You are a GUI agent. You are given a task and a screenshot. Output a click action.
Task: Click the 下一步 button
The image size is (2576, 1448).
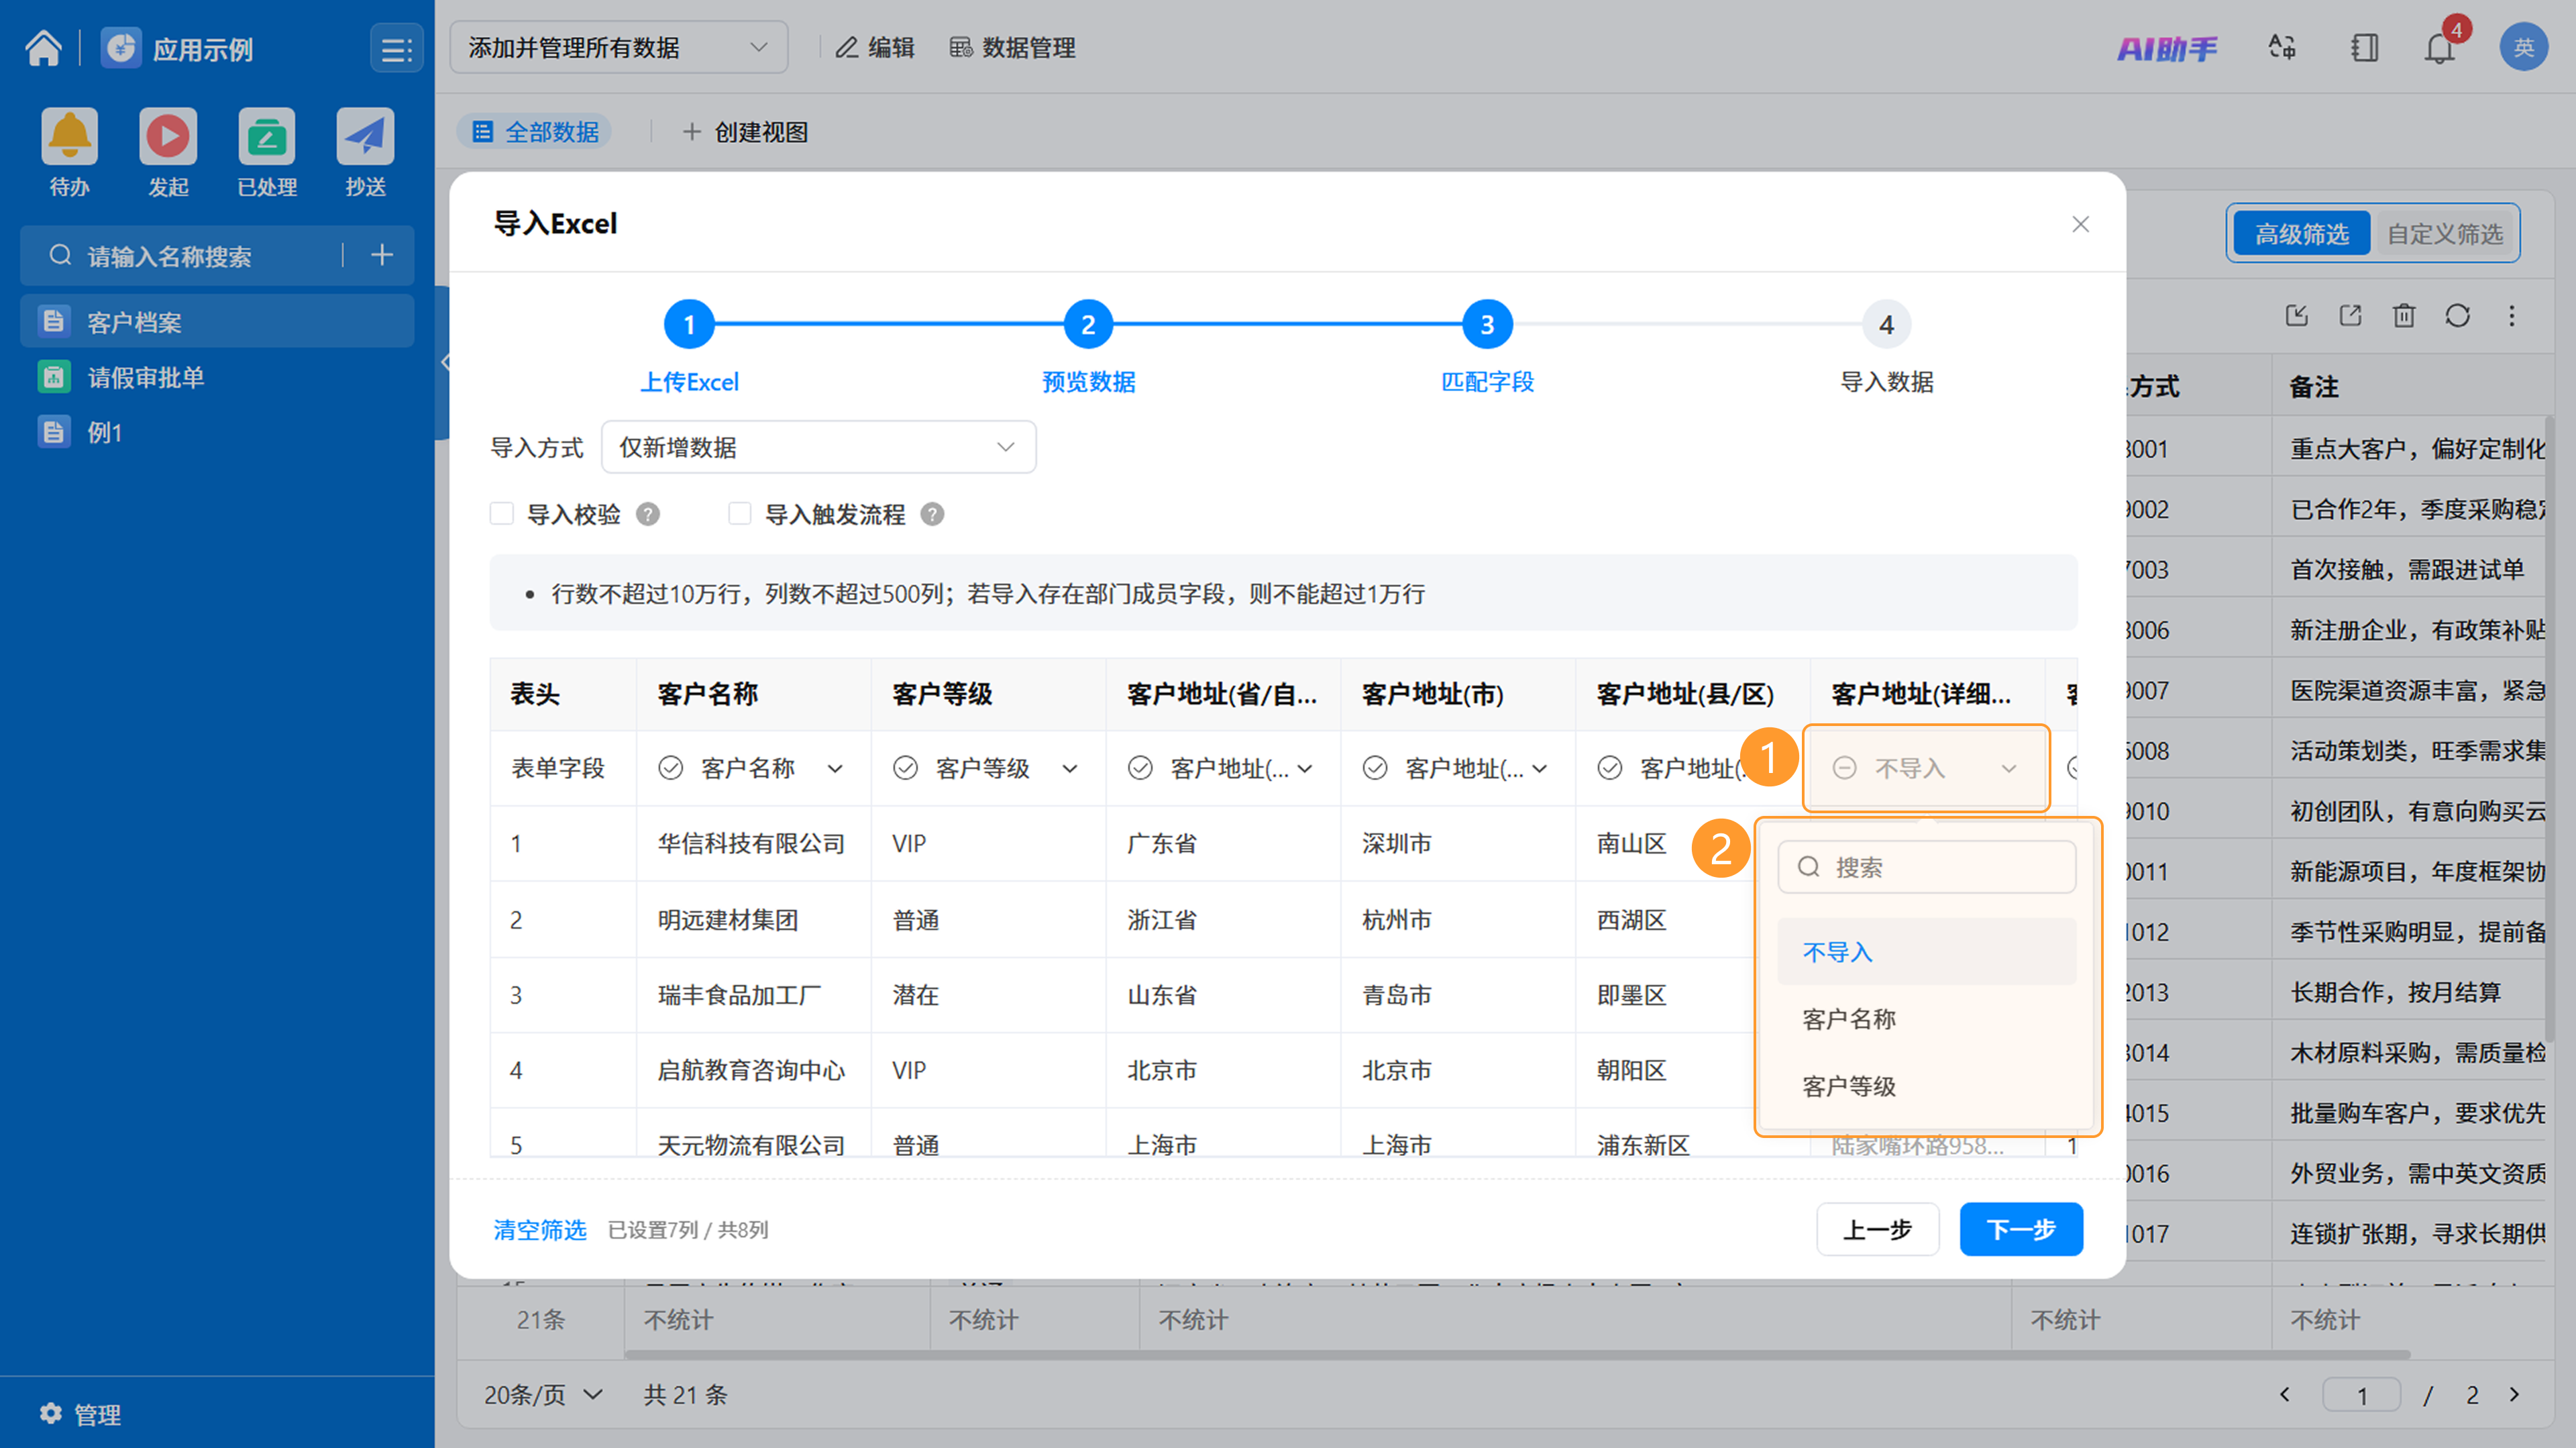click(2021, 1229)
